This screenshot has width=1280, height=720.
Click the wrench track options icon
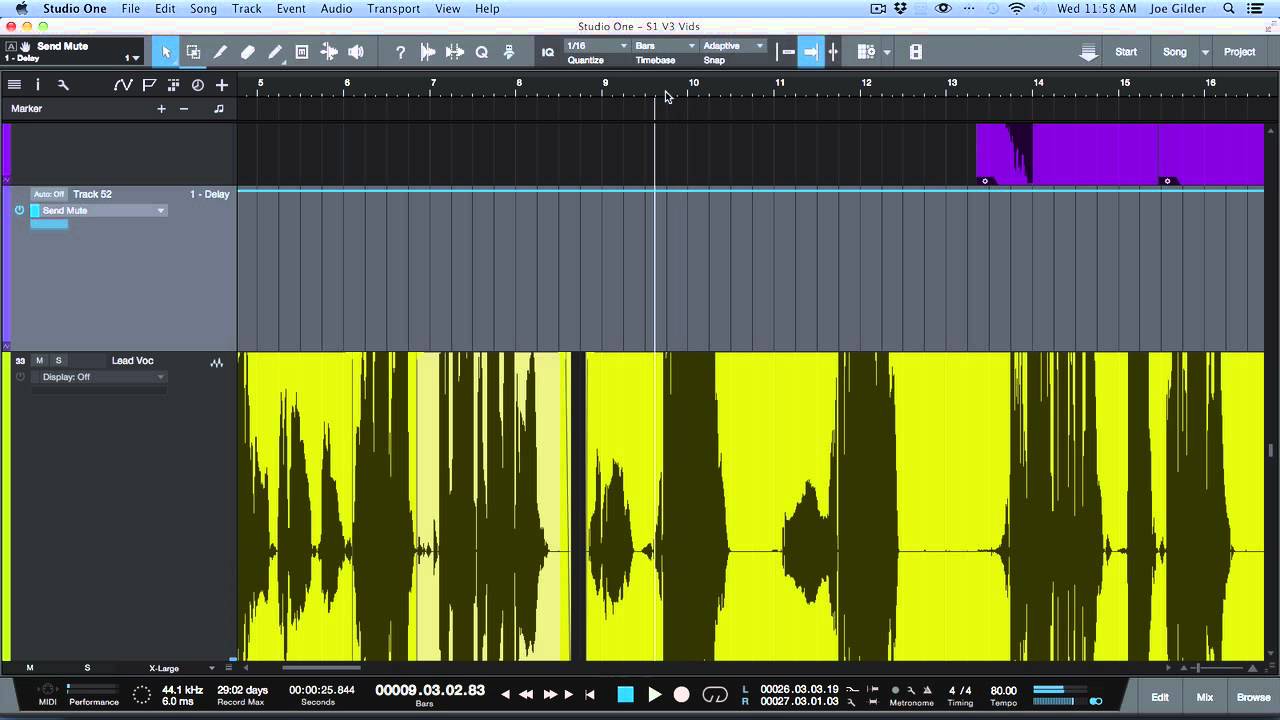point(63,85)
